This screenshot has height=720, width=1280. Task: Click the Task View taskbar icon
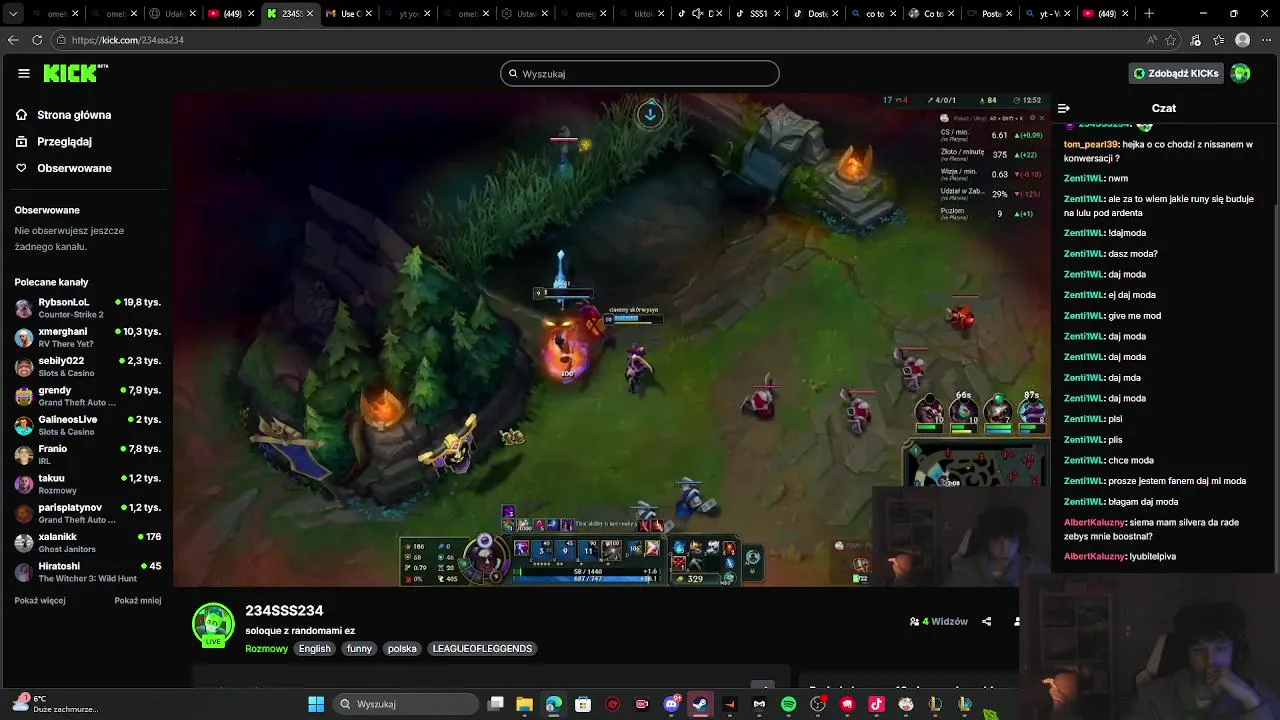tap(495, 704)
